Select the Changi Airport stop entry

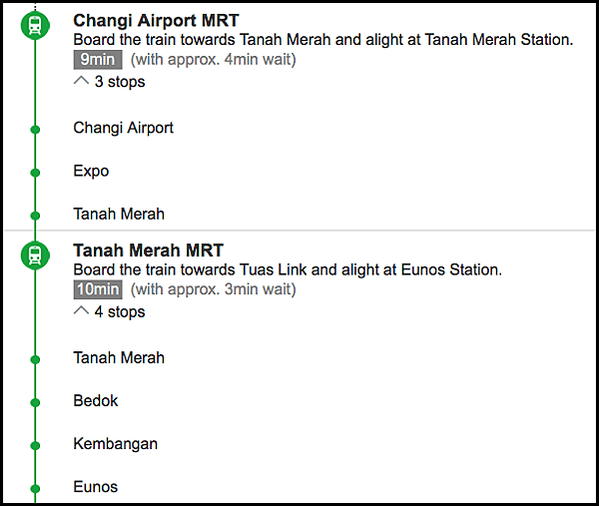click(123, 128)
